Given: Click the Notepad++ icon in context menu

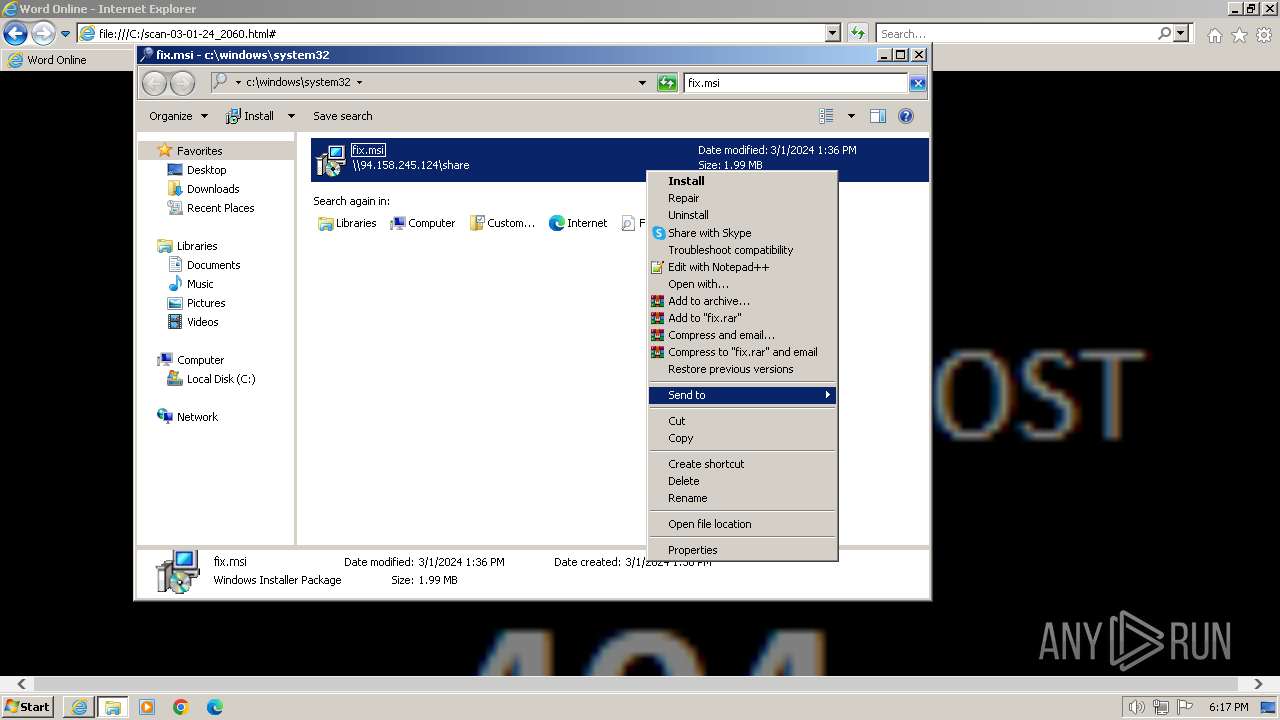Looking at the screenshot, I should (657, 267).
